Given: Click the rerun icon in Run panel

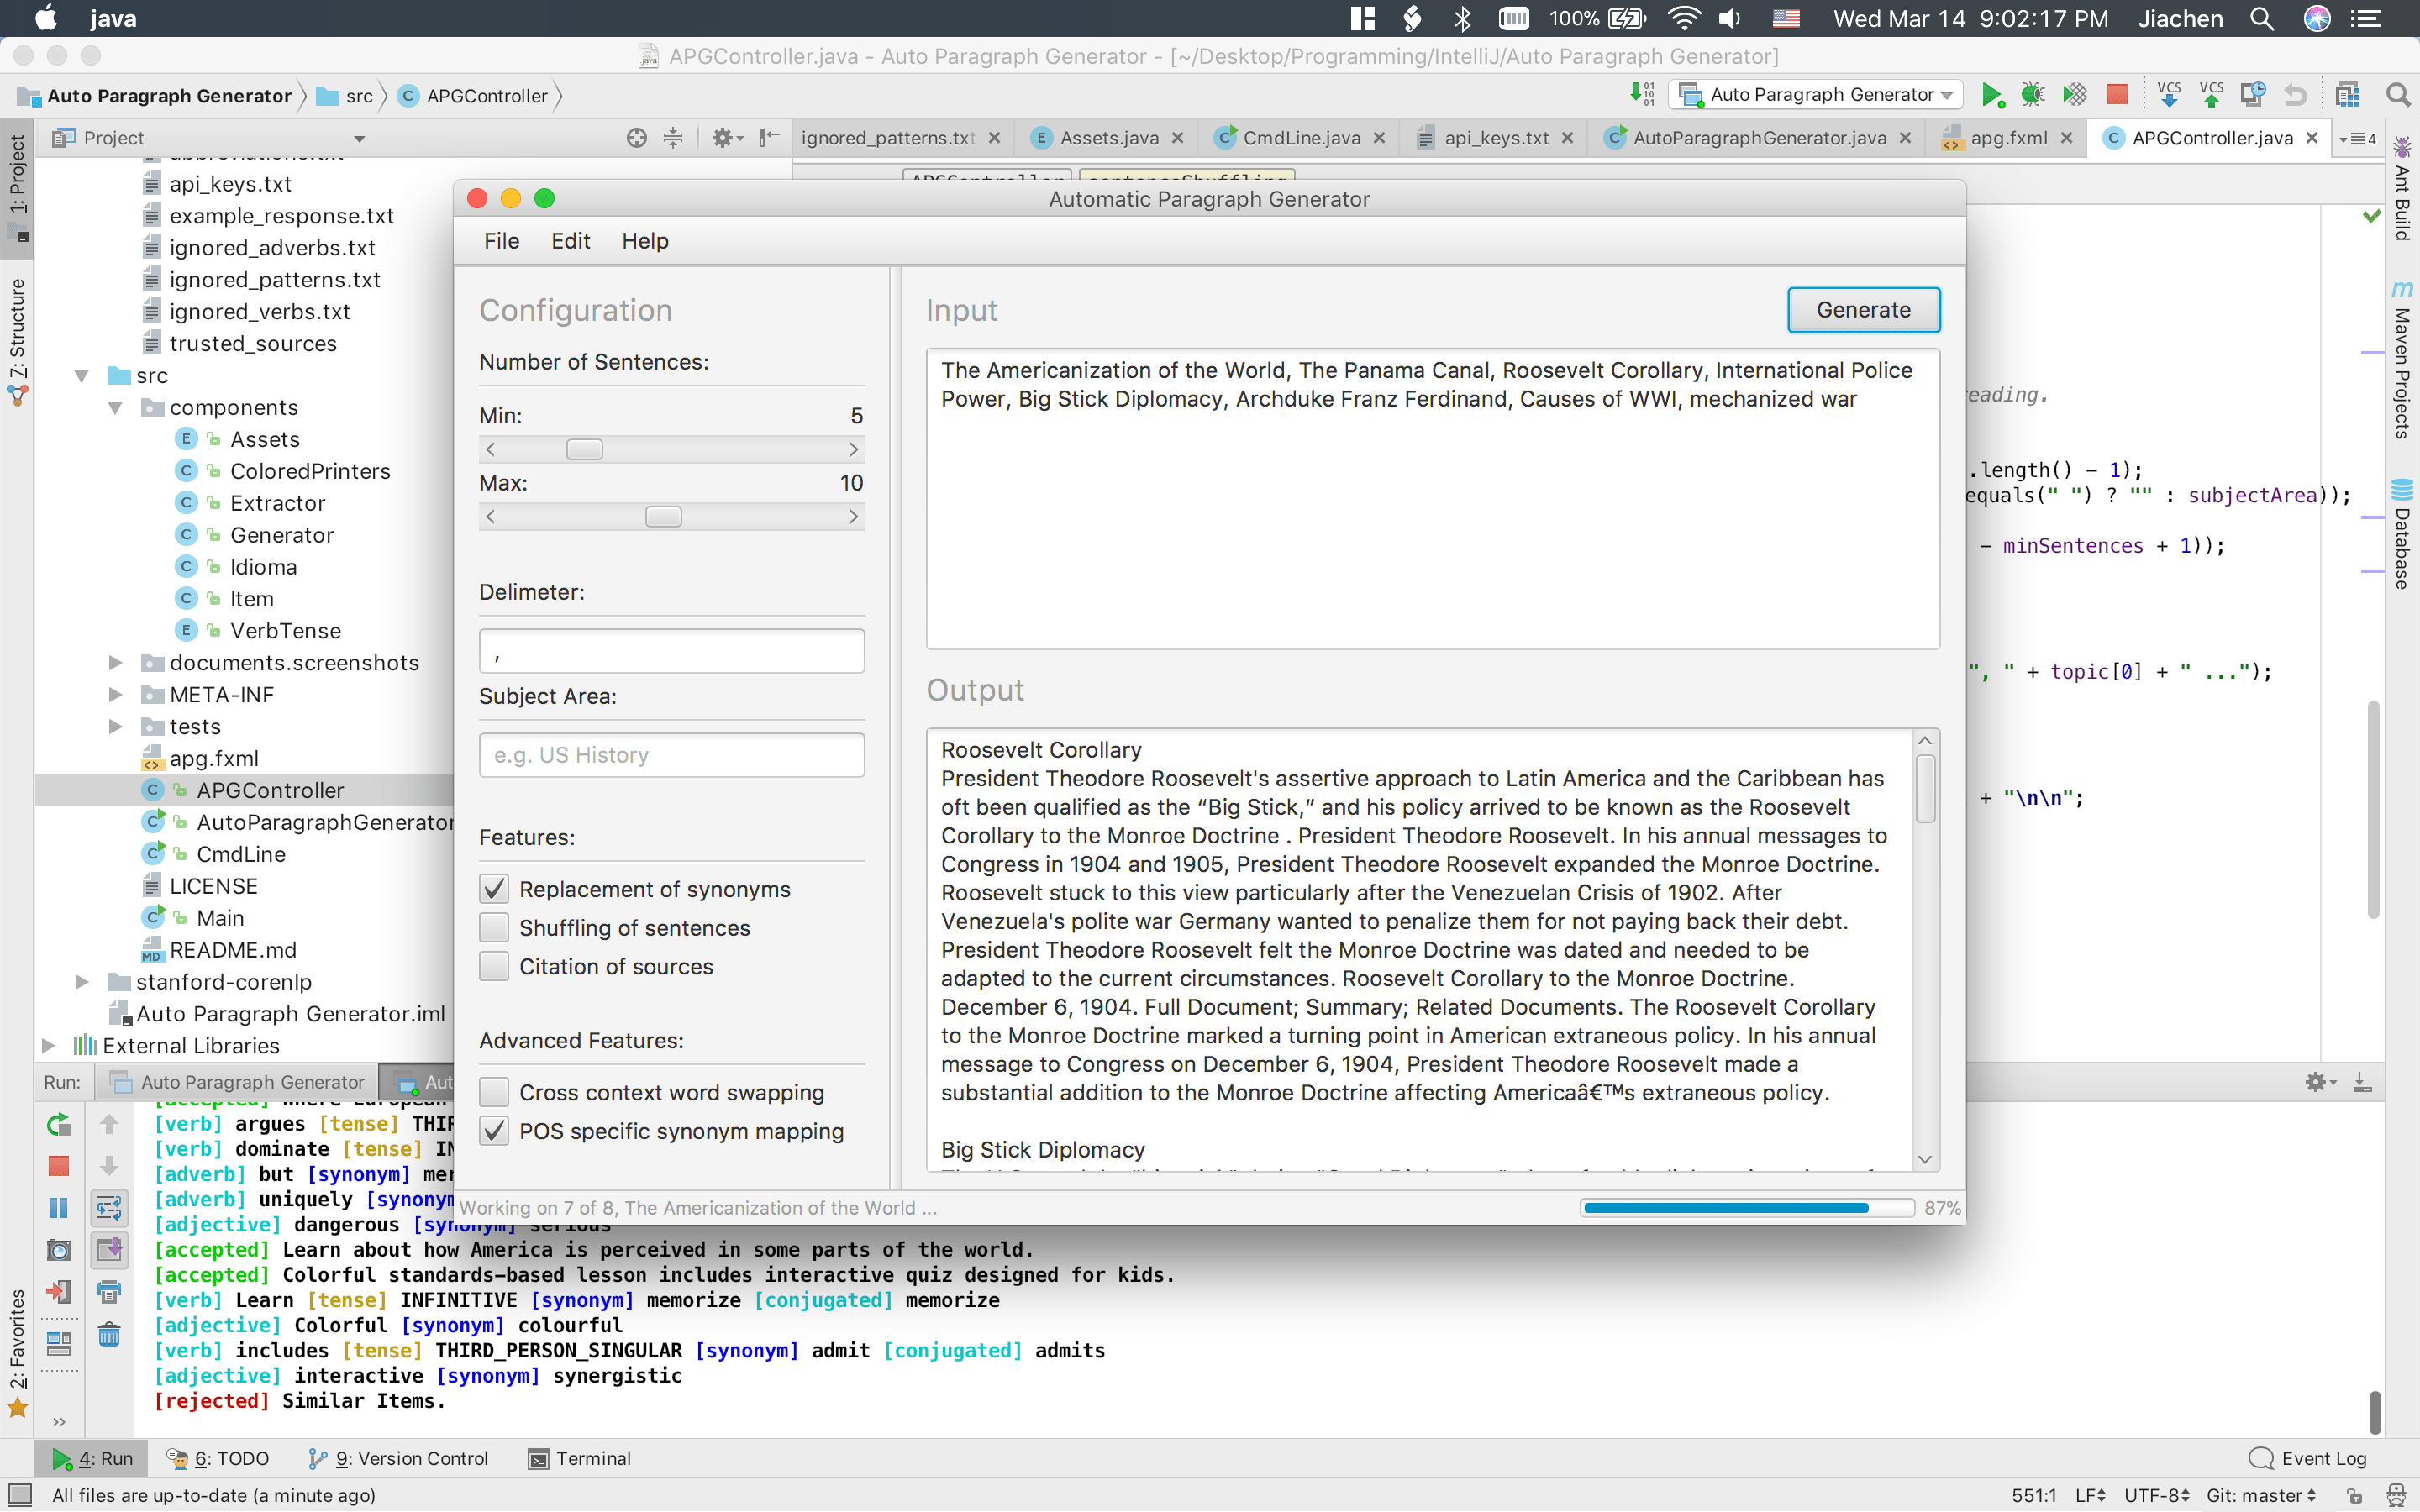Looking at the screenshot, I should tap(59, 1124).
